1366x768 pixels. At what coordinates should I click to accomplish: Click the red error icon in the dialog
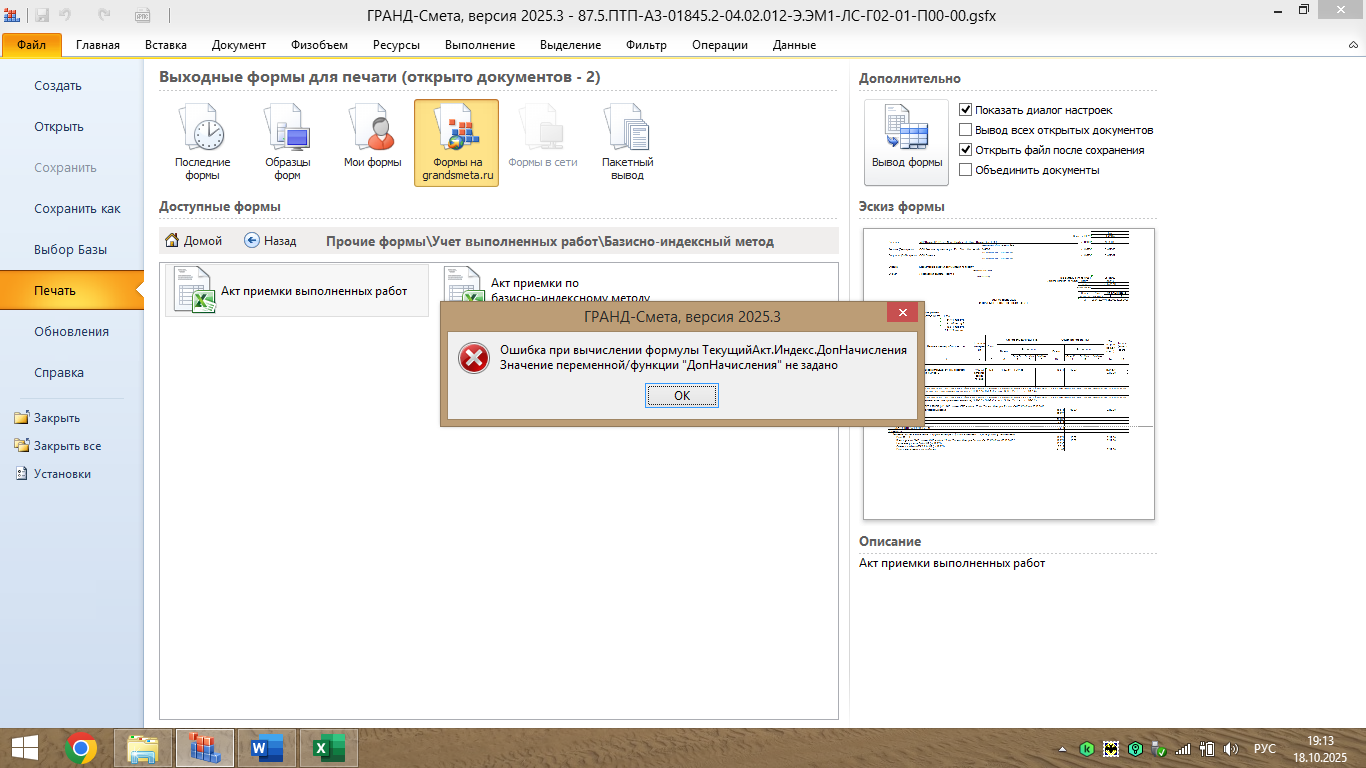(473, 357)
